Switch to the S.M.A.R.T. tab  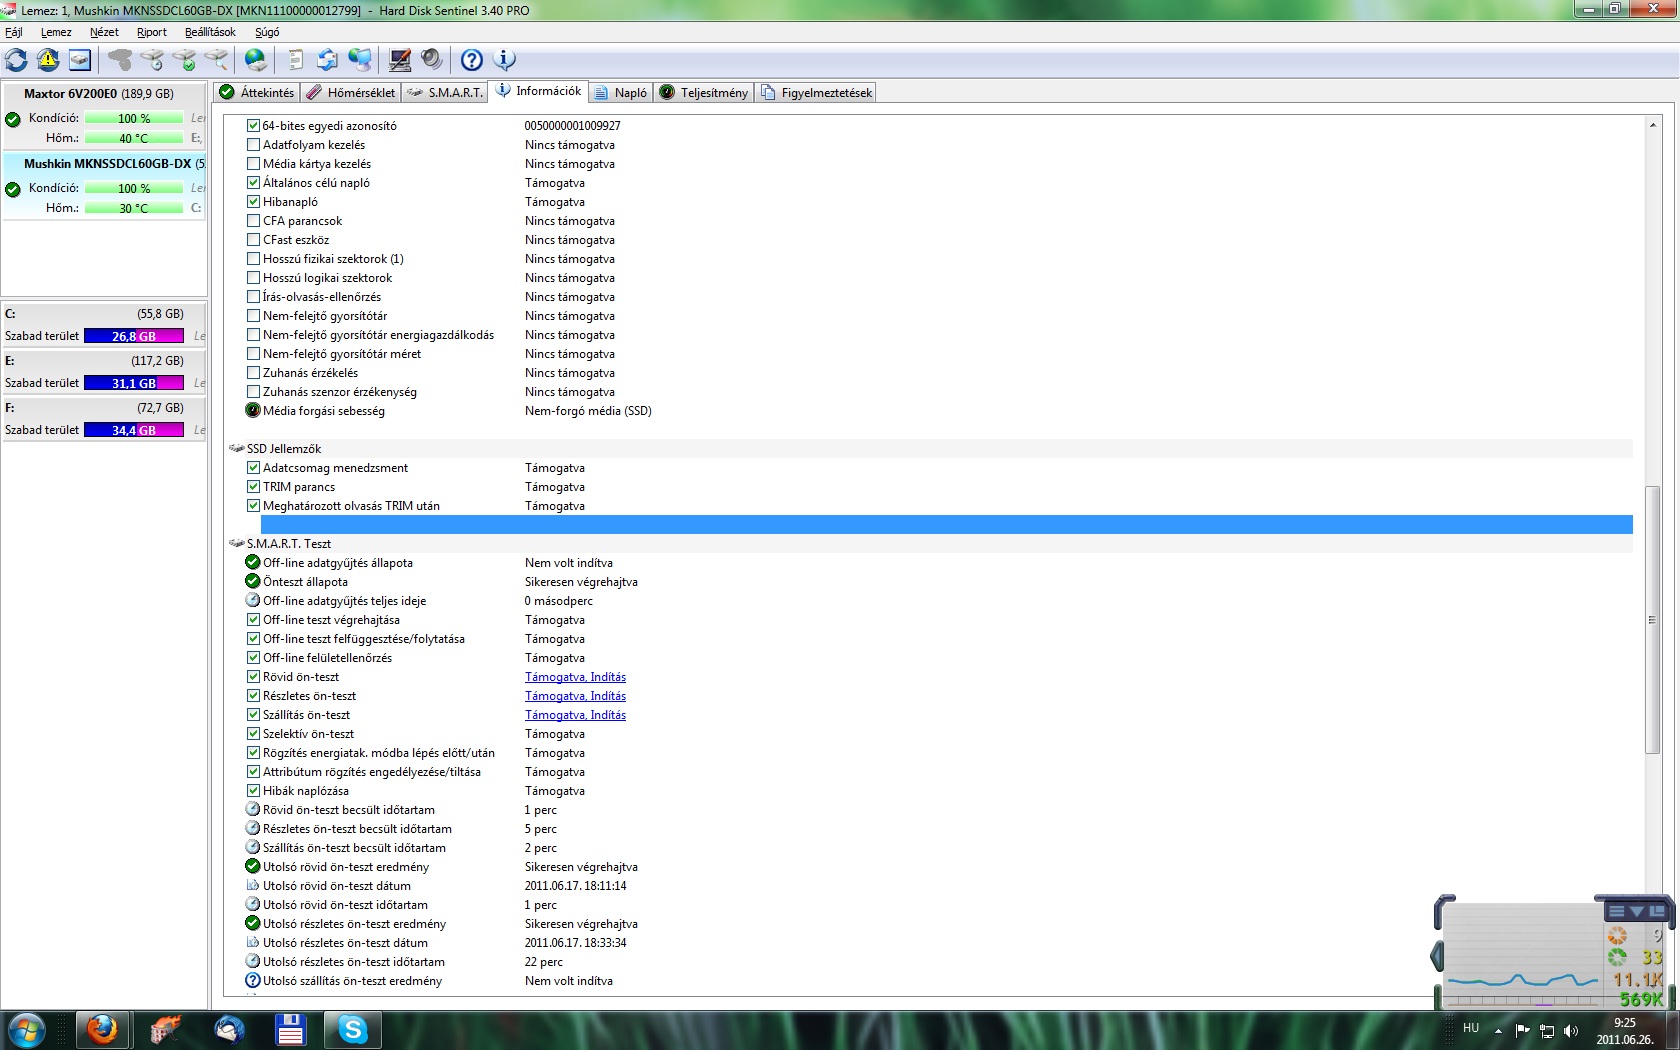445,93
